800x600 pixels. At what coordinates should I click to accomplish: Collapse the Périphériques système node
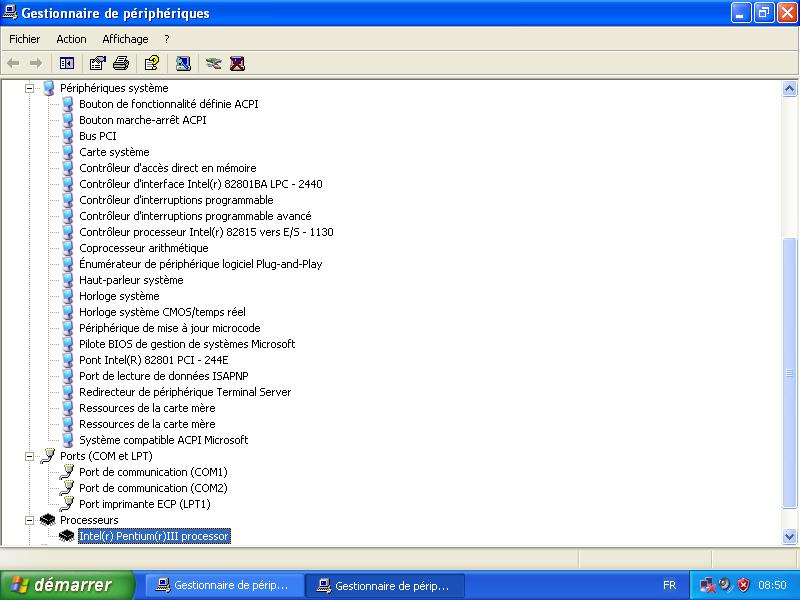coord(30,88)
